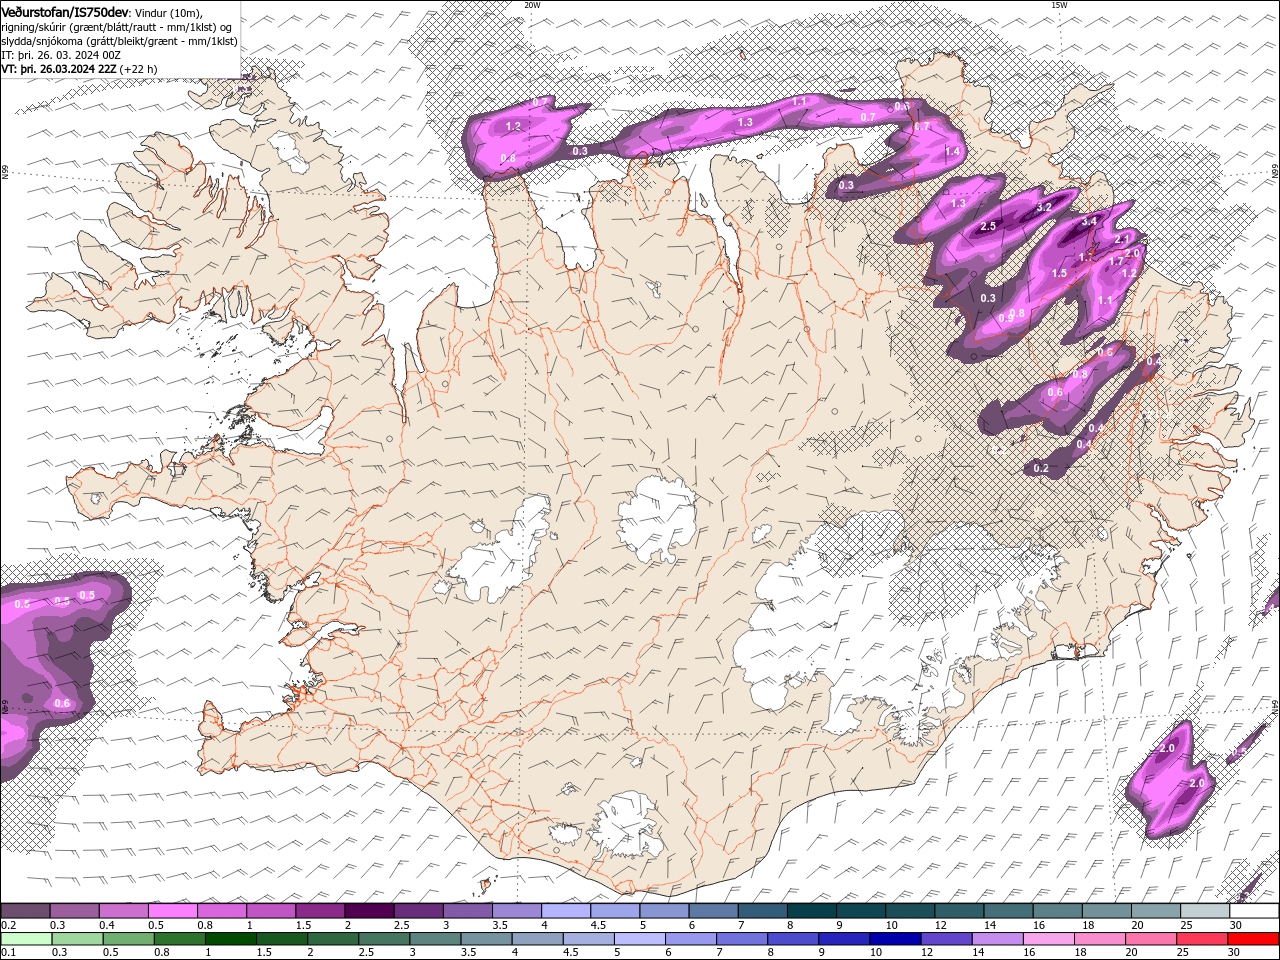Screen dimensions: 1280x960
Task: Select the light pink 16 rain legend swatch
Action: click(x=1048, y=939)
